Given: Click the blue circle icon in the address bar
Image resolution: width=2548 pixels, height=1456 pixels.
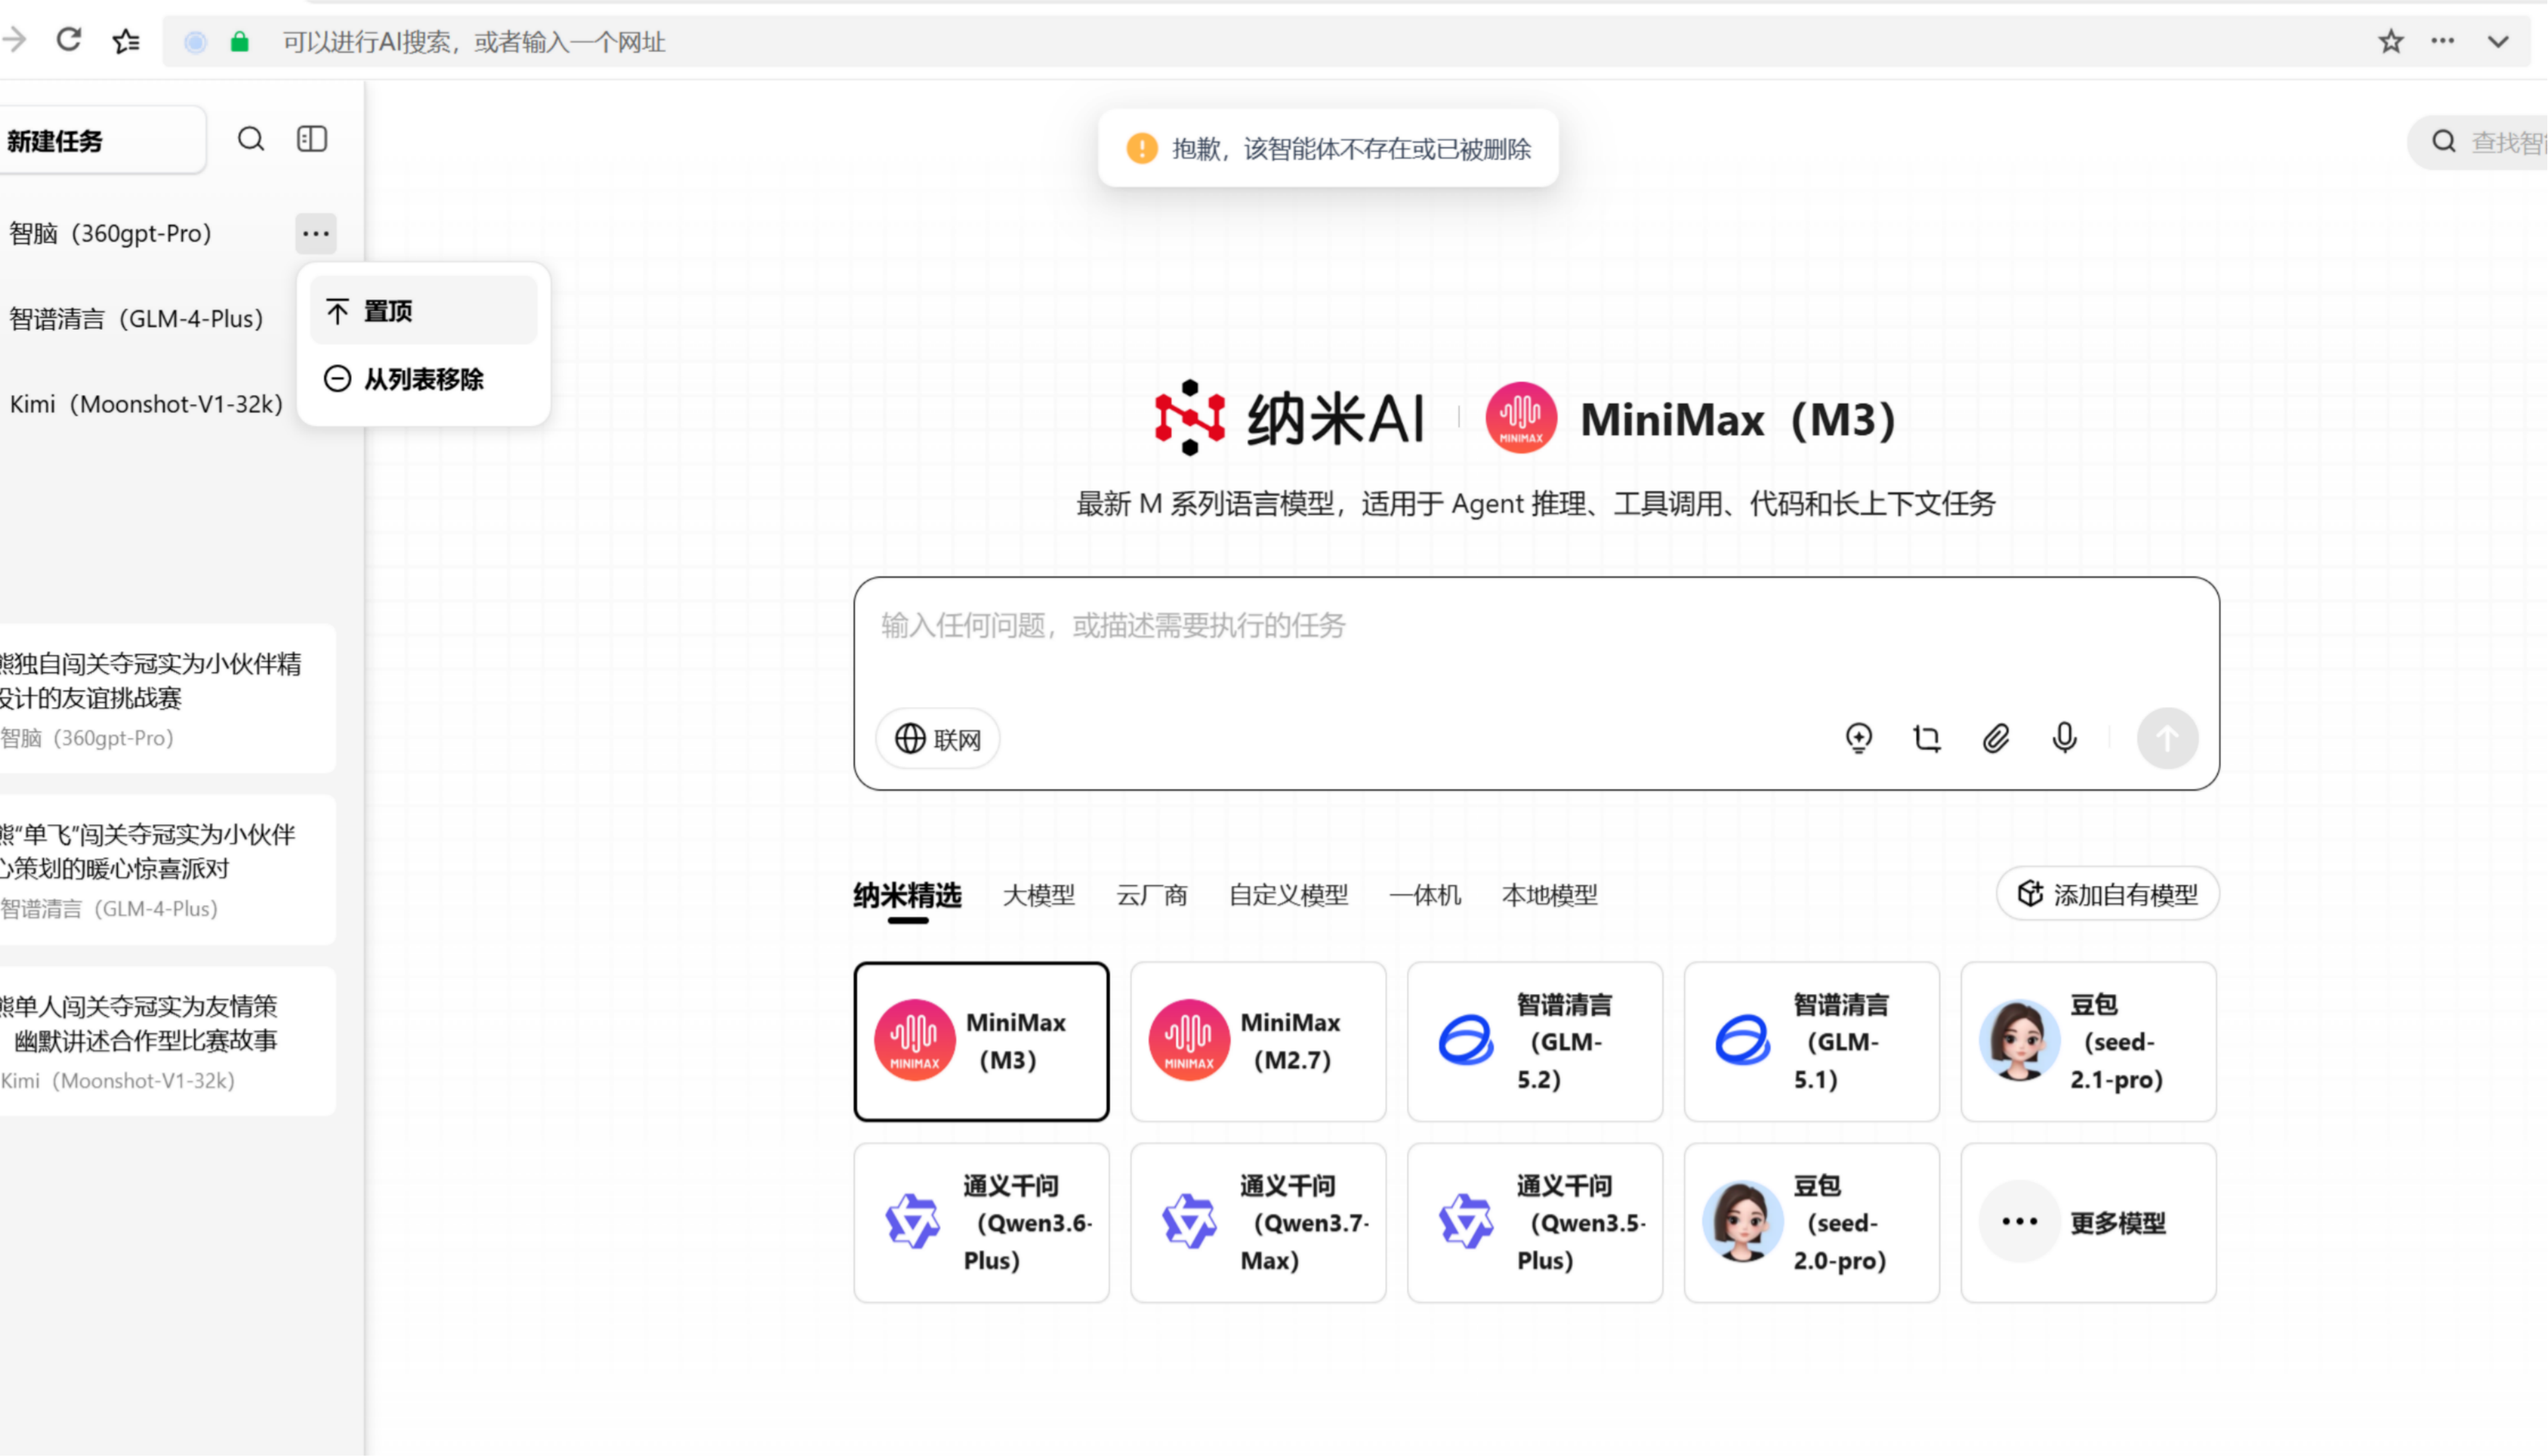Looking at the screenshot, I should 196,42.
